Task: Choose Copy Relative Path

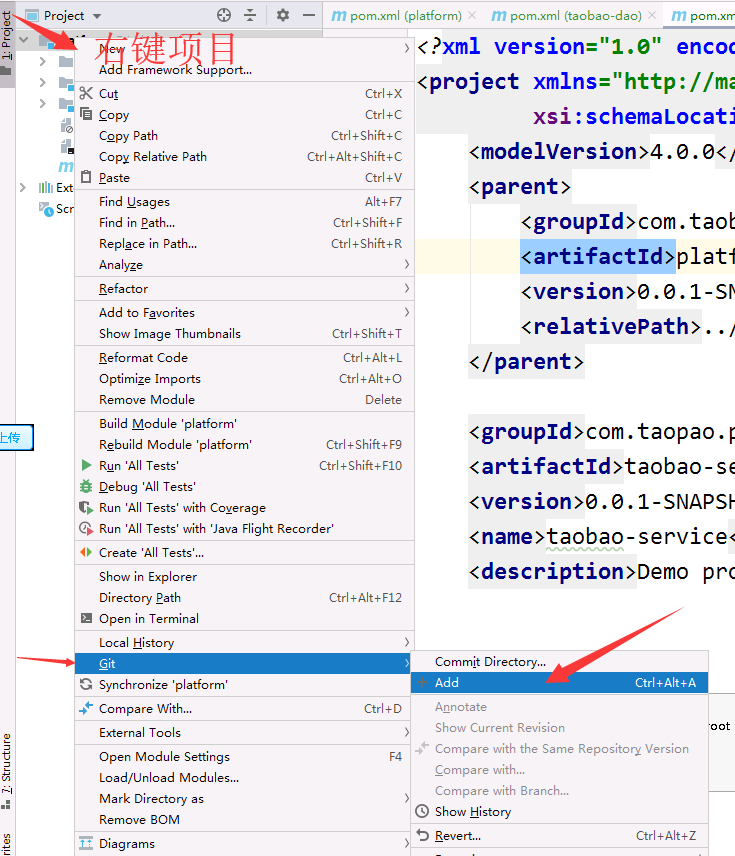Action: [244, 157]
